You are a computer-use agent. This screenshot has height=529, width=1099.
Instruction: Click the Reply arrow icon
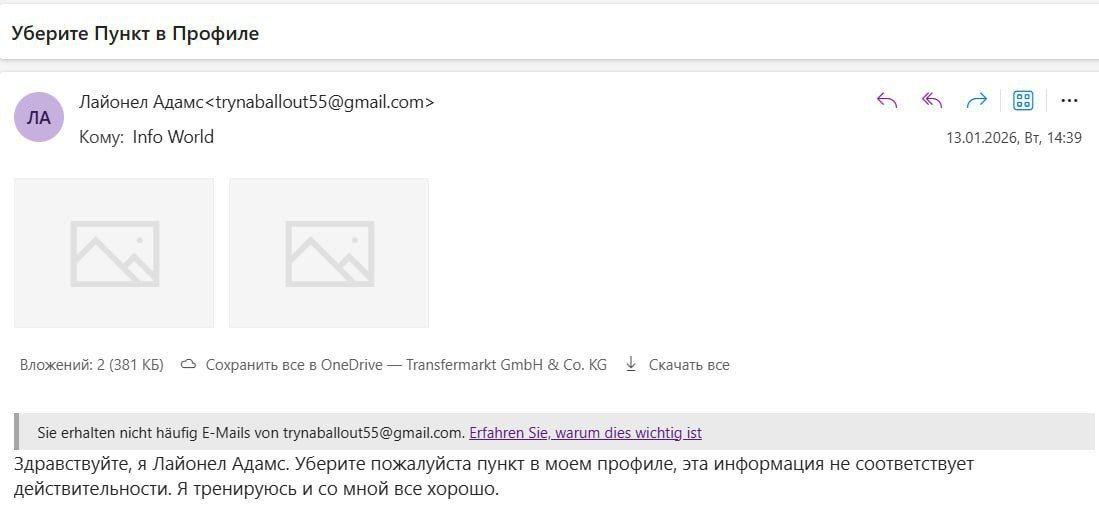pyautogui.click(x=886, y=100)
